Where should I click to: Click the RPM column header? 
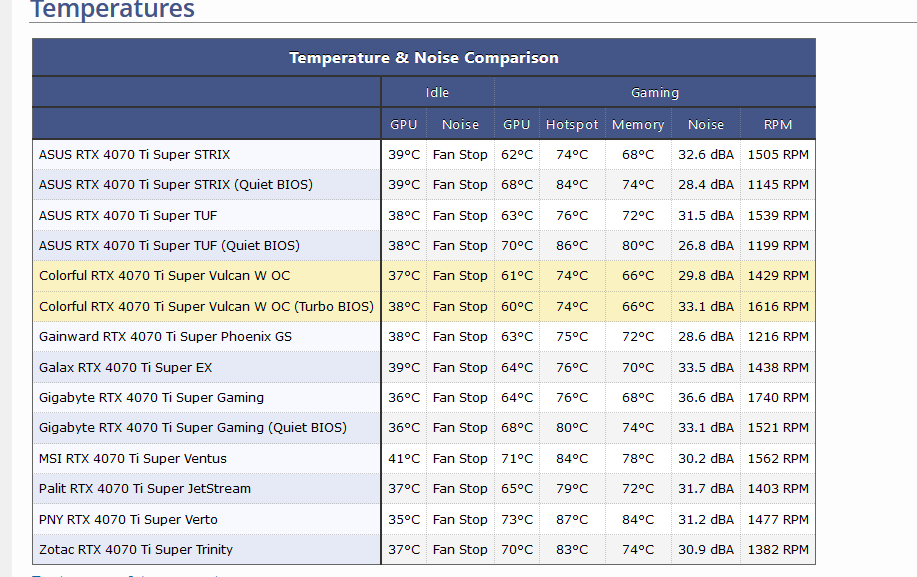[x=778, y=125]
